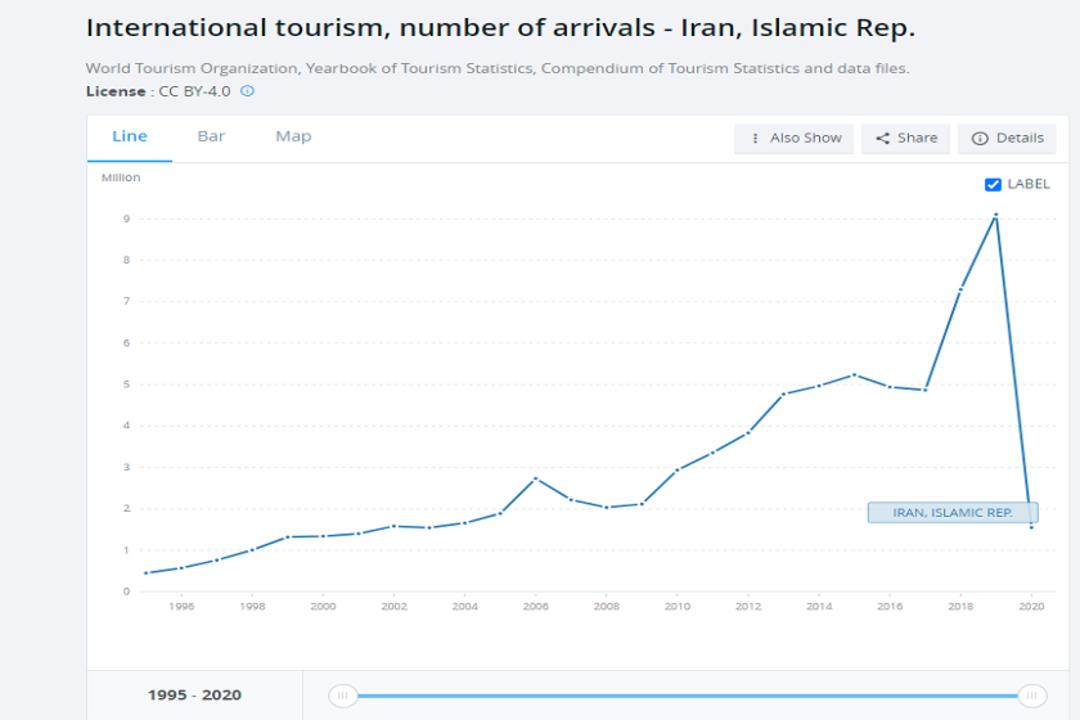The width and height of the screenshot is (1080, 720).
Task: Click the share arrow icon
Action: [882, 138]
